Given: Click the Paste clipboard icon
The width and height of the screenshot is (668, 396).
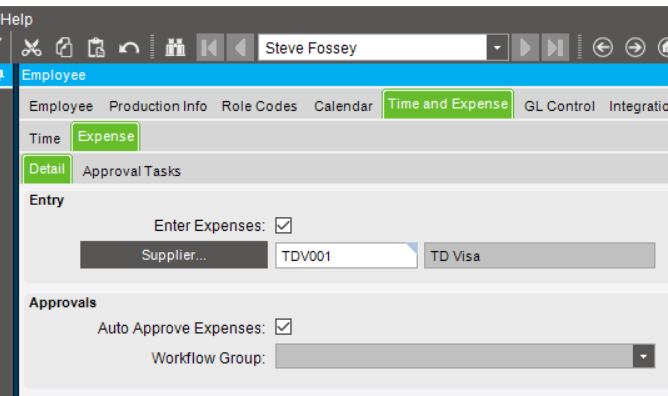Looking at the screenshot, I should click(x=96, y=47).
